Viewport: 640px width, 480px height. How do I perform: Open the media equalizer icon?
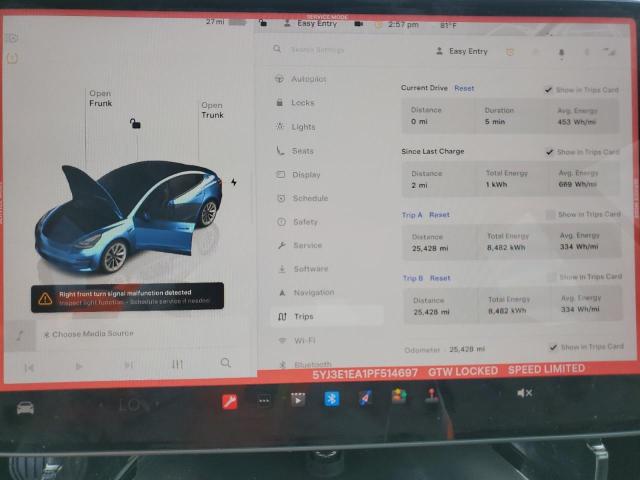(x=177, y=364)
